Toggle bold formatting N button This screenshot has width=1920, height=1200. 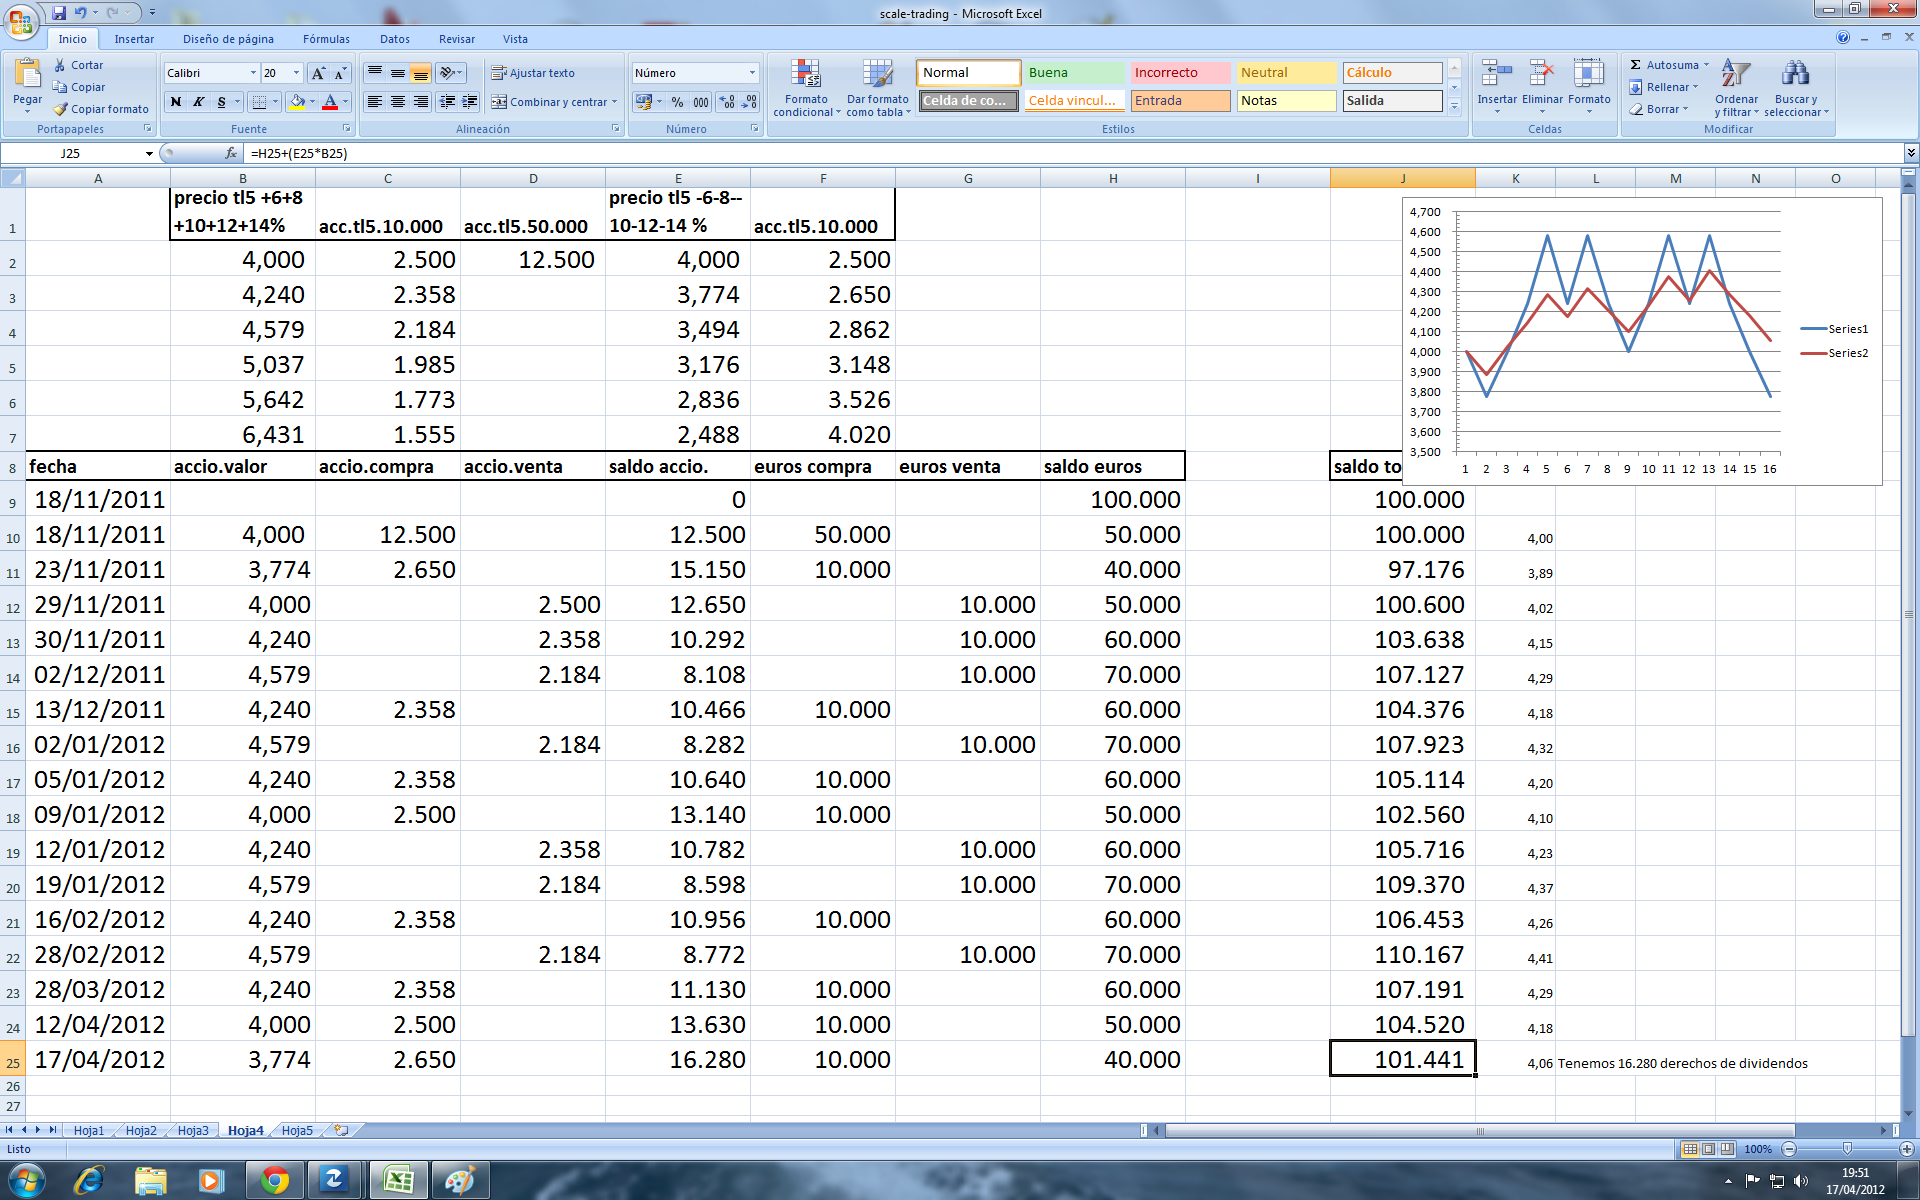point(176,102)
